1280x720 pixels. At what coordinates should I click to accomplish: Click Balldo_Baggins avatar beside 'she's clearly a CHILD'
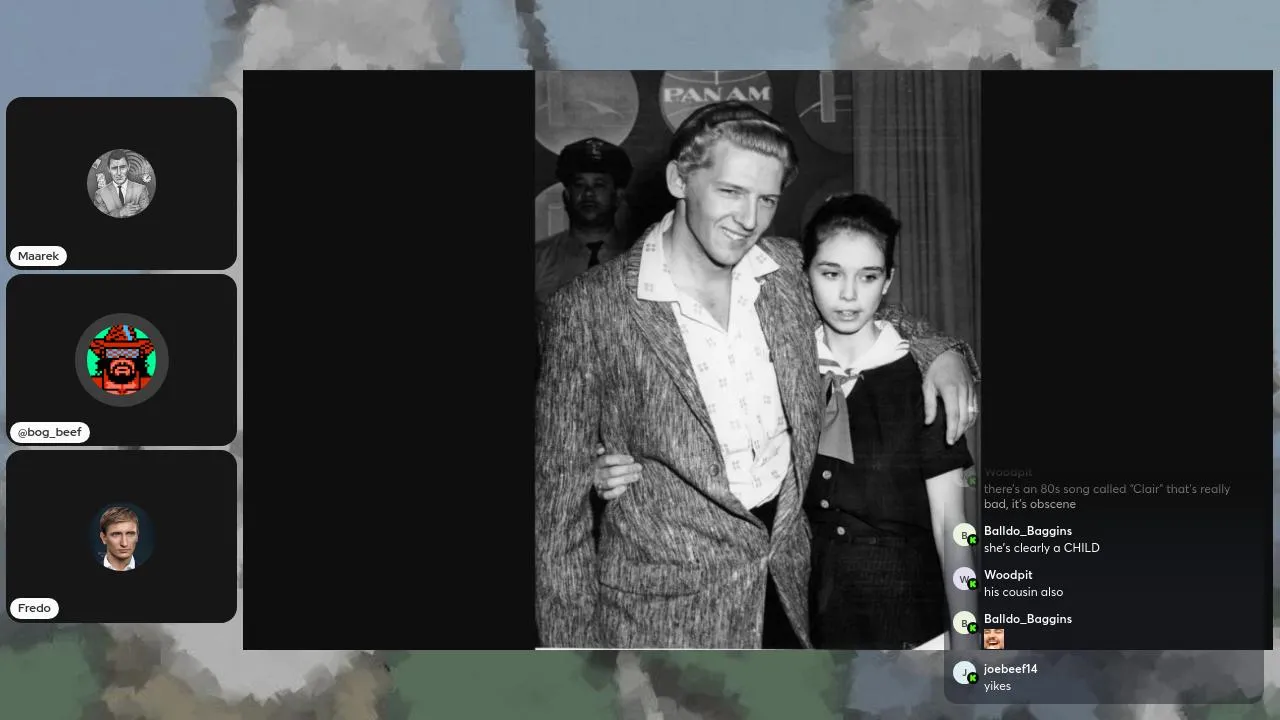964,535
